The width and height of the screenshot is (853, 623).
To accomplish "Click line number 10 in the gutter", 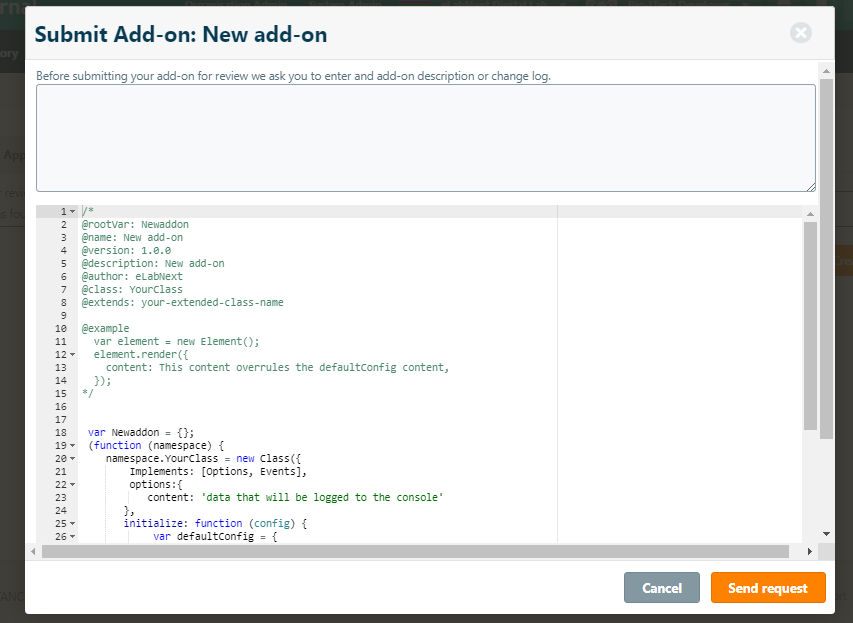I will pos(62,329).
